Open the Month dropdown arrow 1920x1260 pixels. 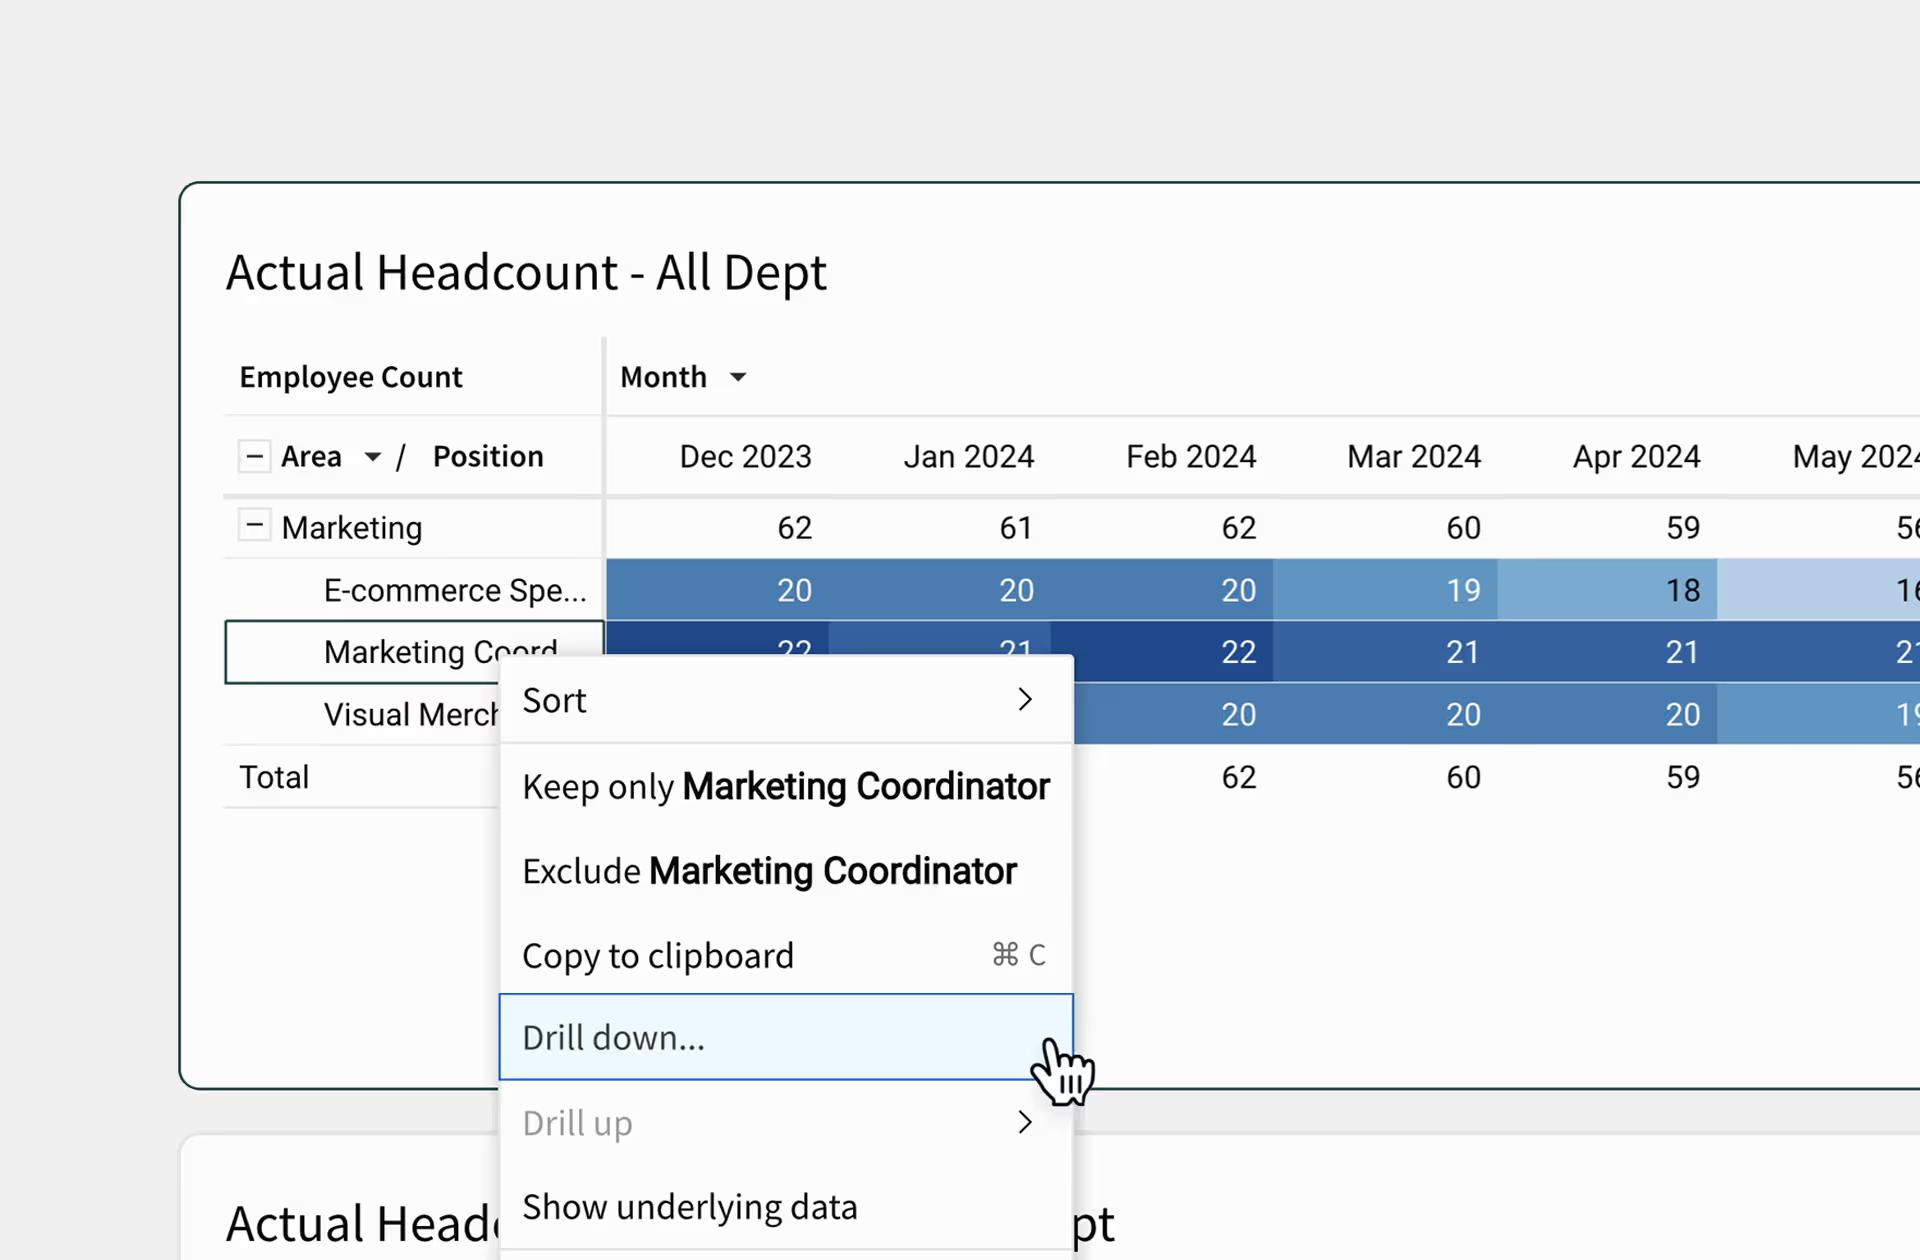point(738,377)
